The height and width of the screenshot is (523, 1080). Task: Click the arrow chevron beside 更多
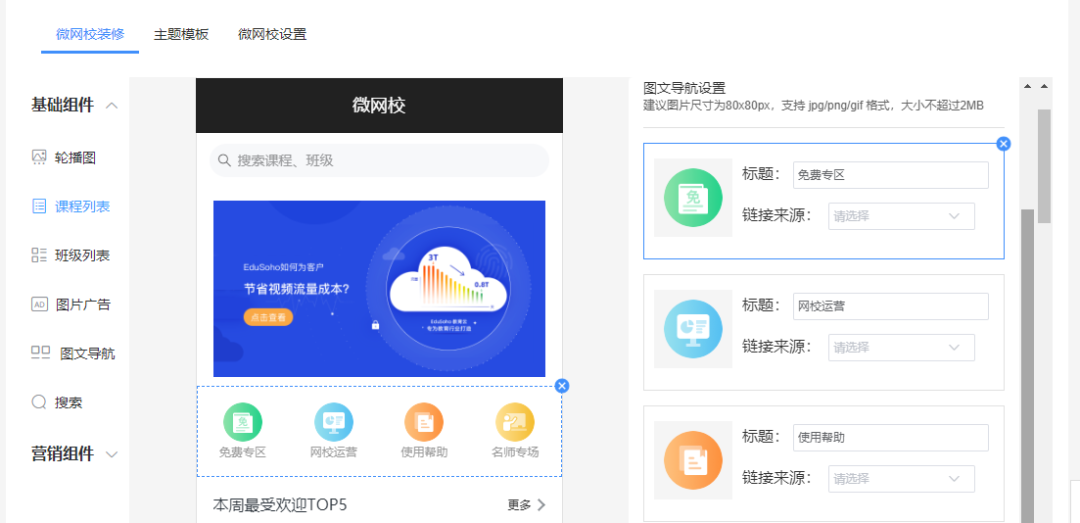click(x=541, y=505)
